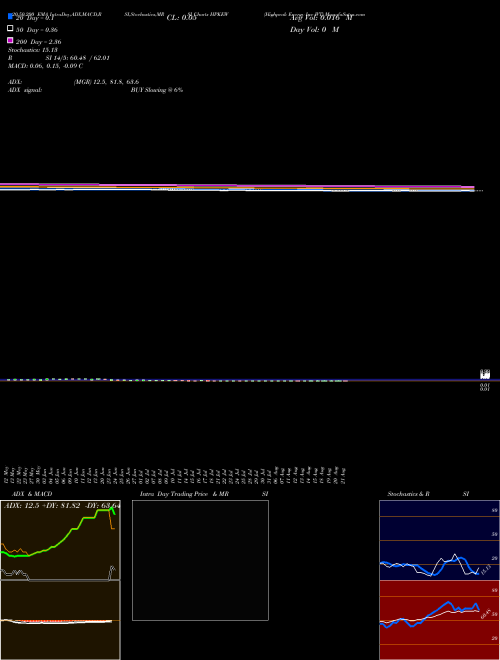Click the 'MACD: 0.06, 0.15, -0.09 C' line
This screenshot has height=660, width=500.
(45, 66)
